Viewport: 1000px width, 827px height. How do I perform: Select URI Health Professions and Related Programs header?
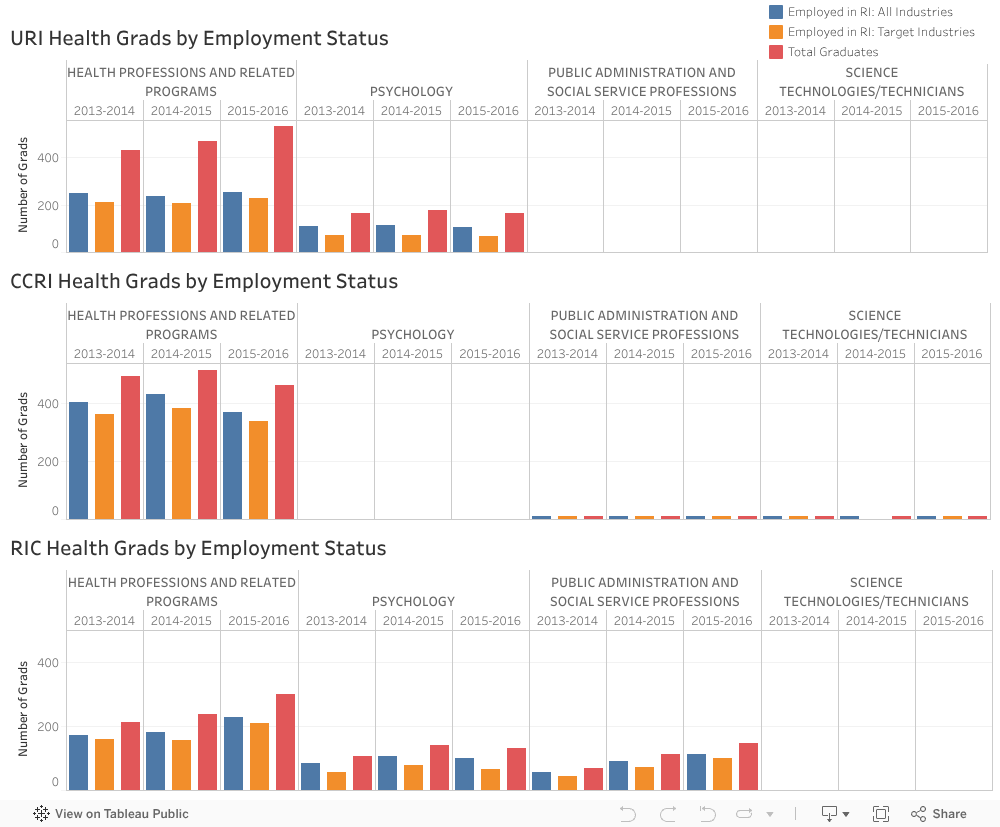pyautogui.click(x=181, y=82)
